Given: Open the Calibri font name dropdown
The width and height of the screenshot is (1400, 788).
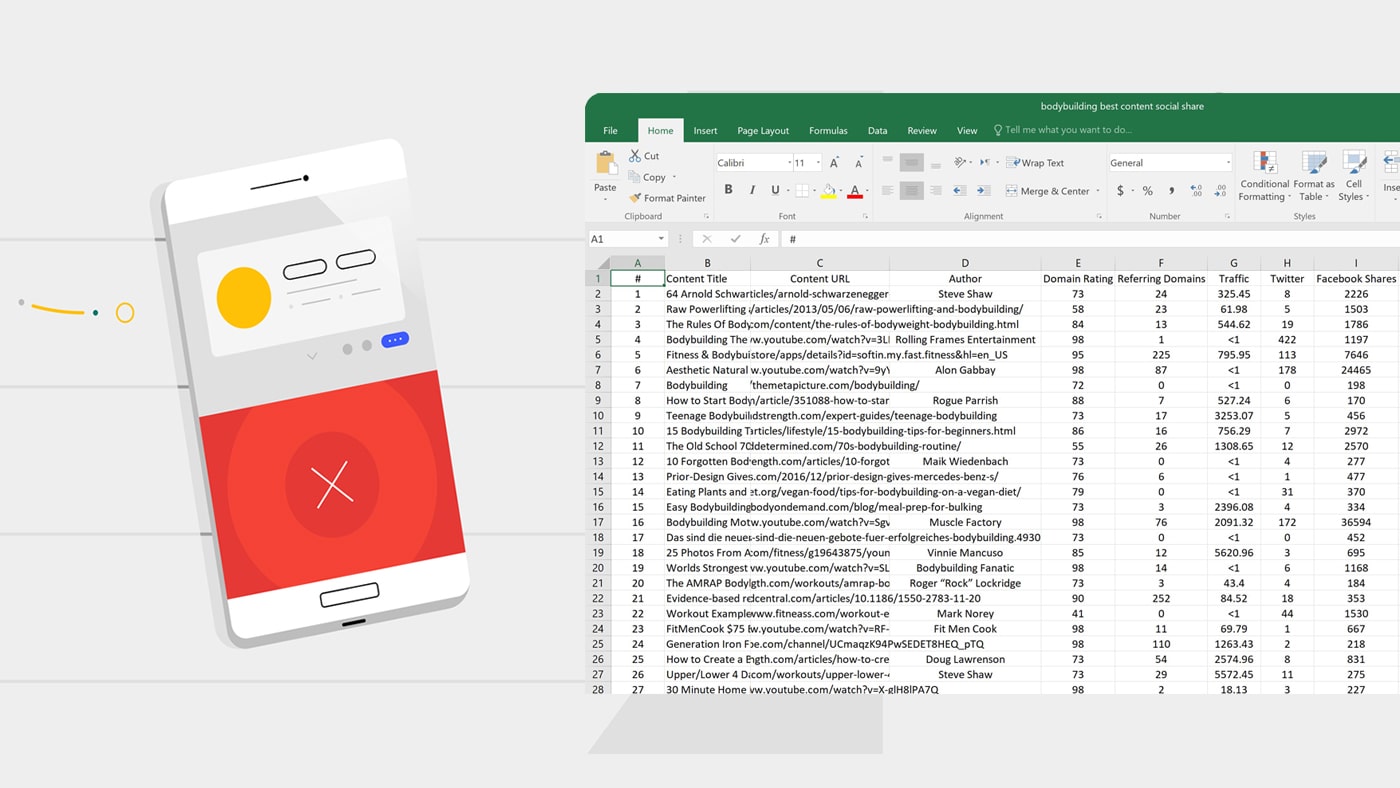Looking at the screenshot, I should click(788, 163).
